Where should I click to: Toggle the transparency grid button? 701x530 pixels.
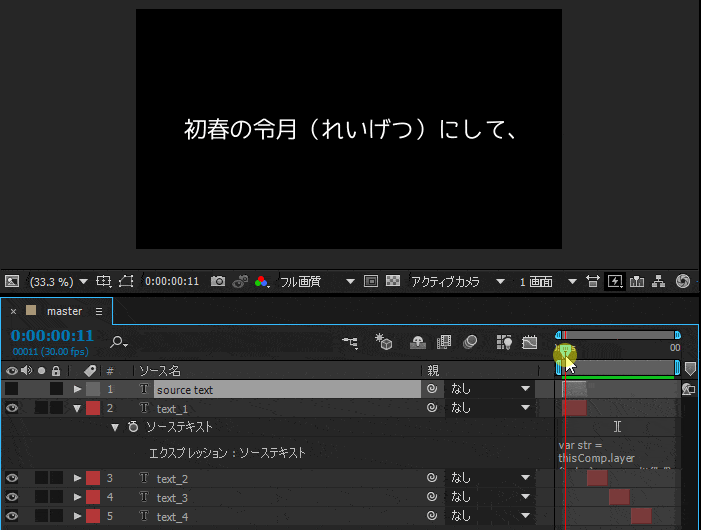click(393, 282)
